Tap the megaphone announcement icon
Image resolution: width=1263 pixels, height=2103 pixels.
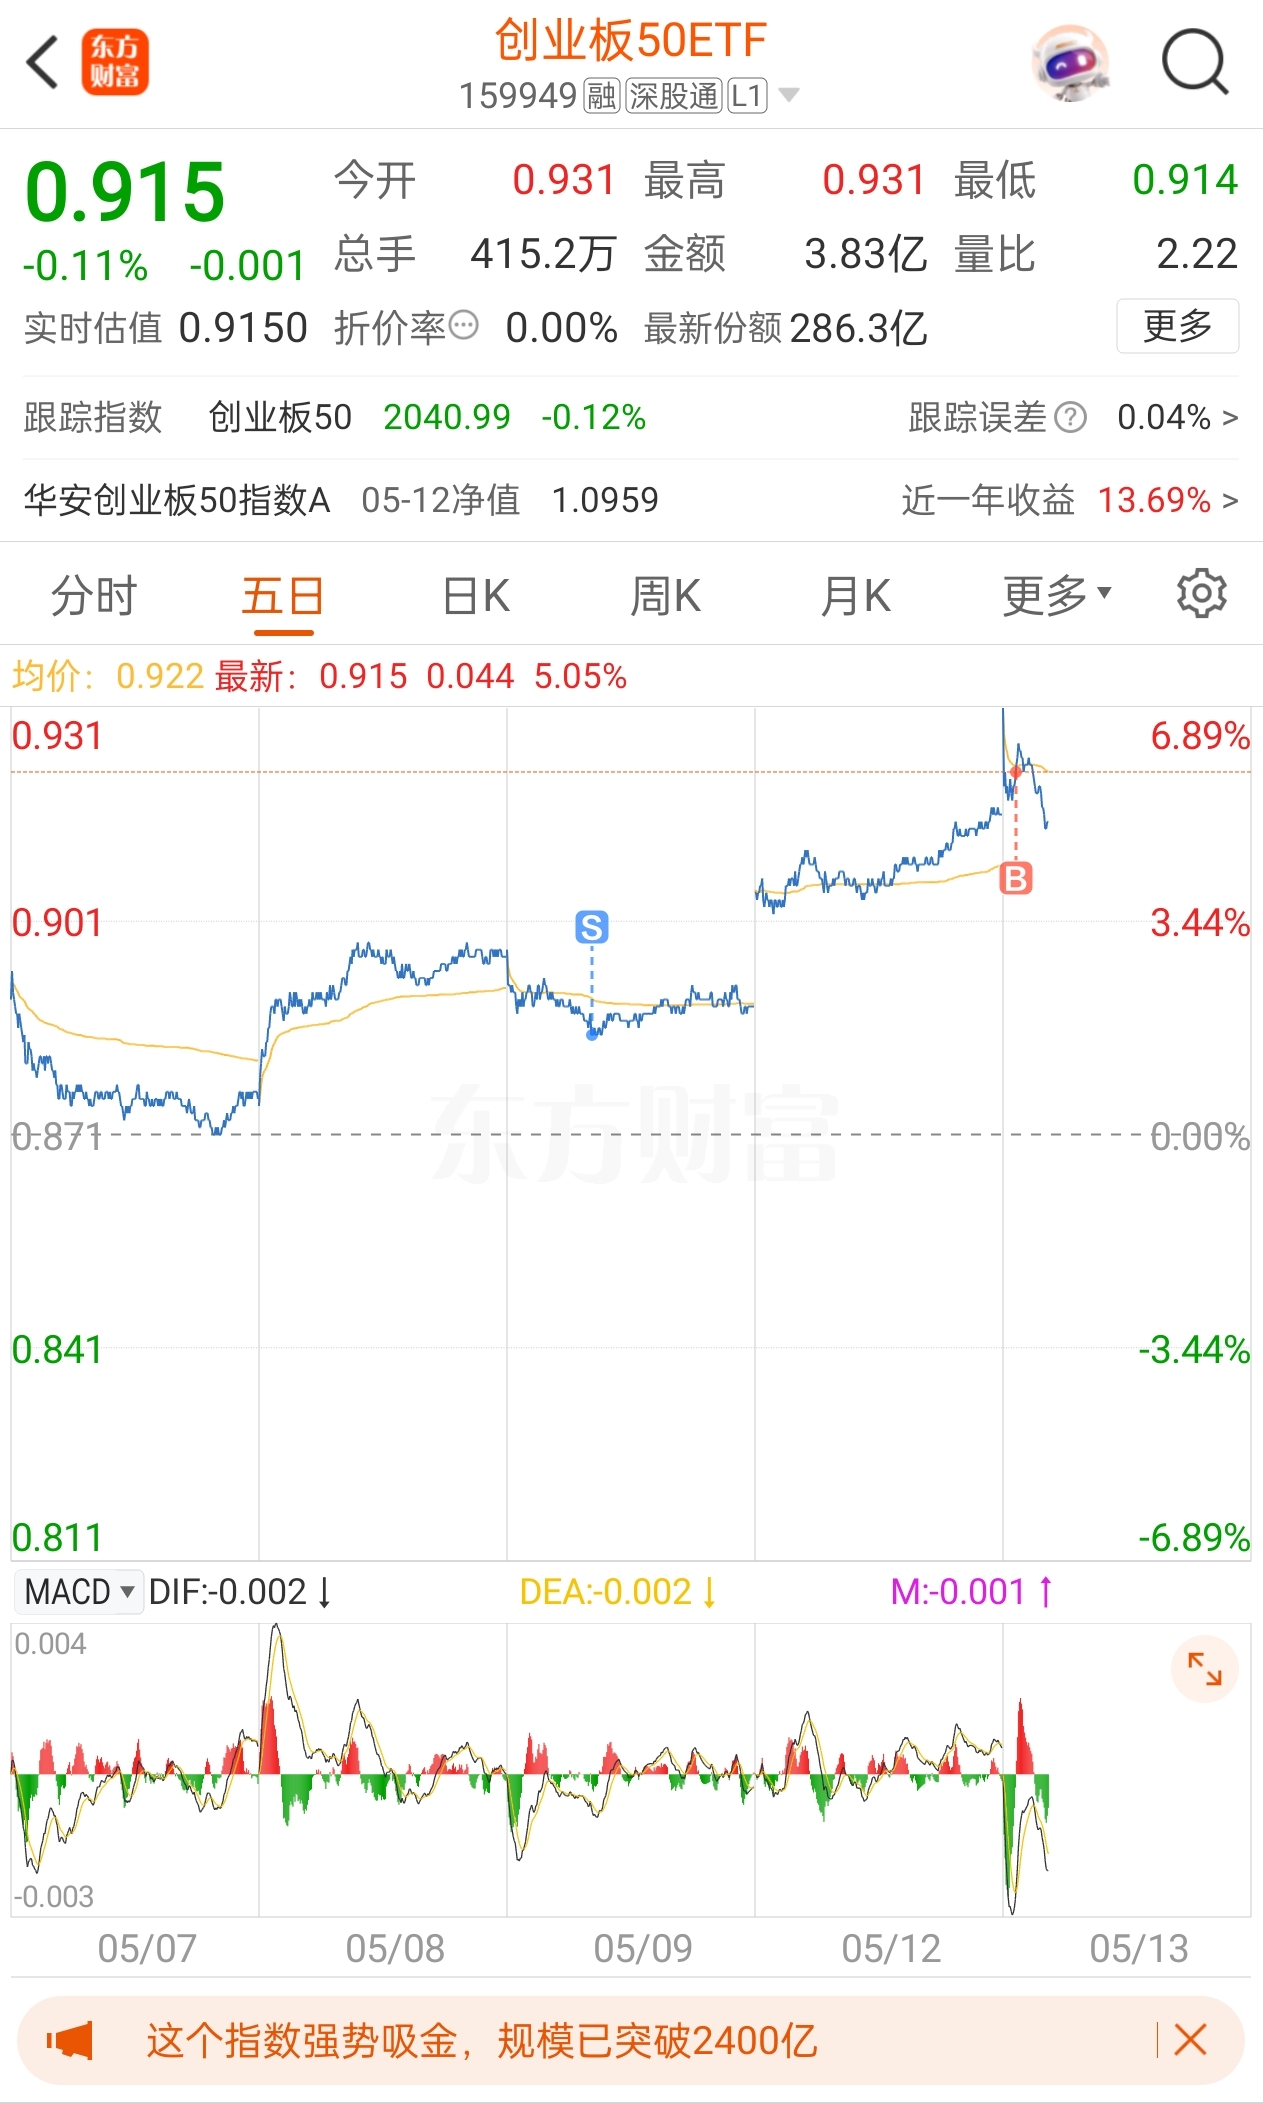(x=69, y=2040)
